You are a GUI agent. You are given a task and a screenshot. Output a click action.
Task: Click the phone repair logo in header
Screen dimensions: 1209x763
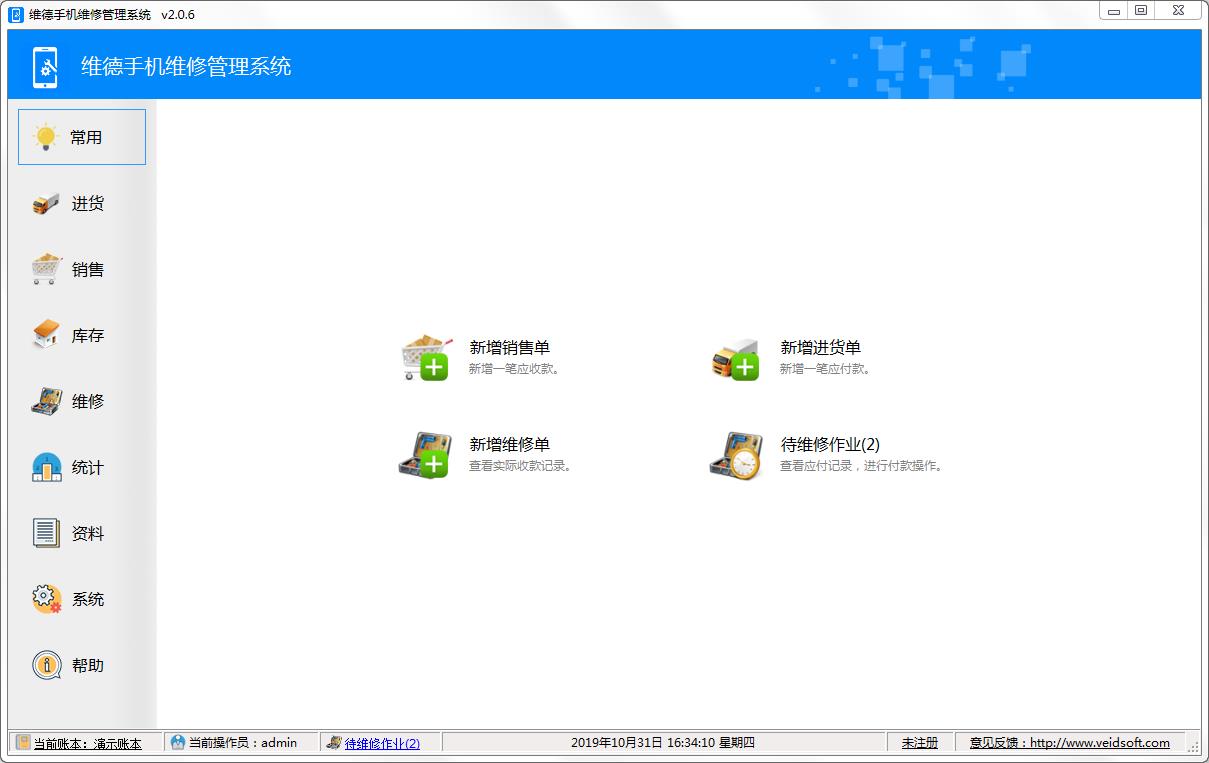point(46,66)
